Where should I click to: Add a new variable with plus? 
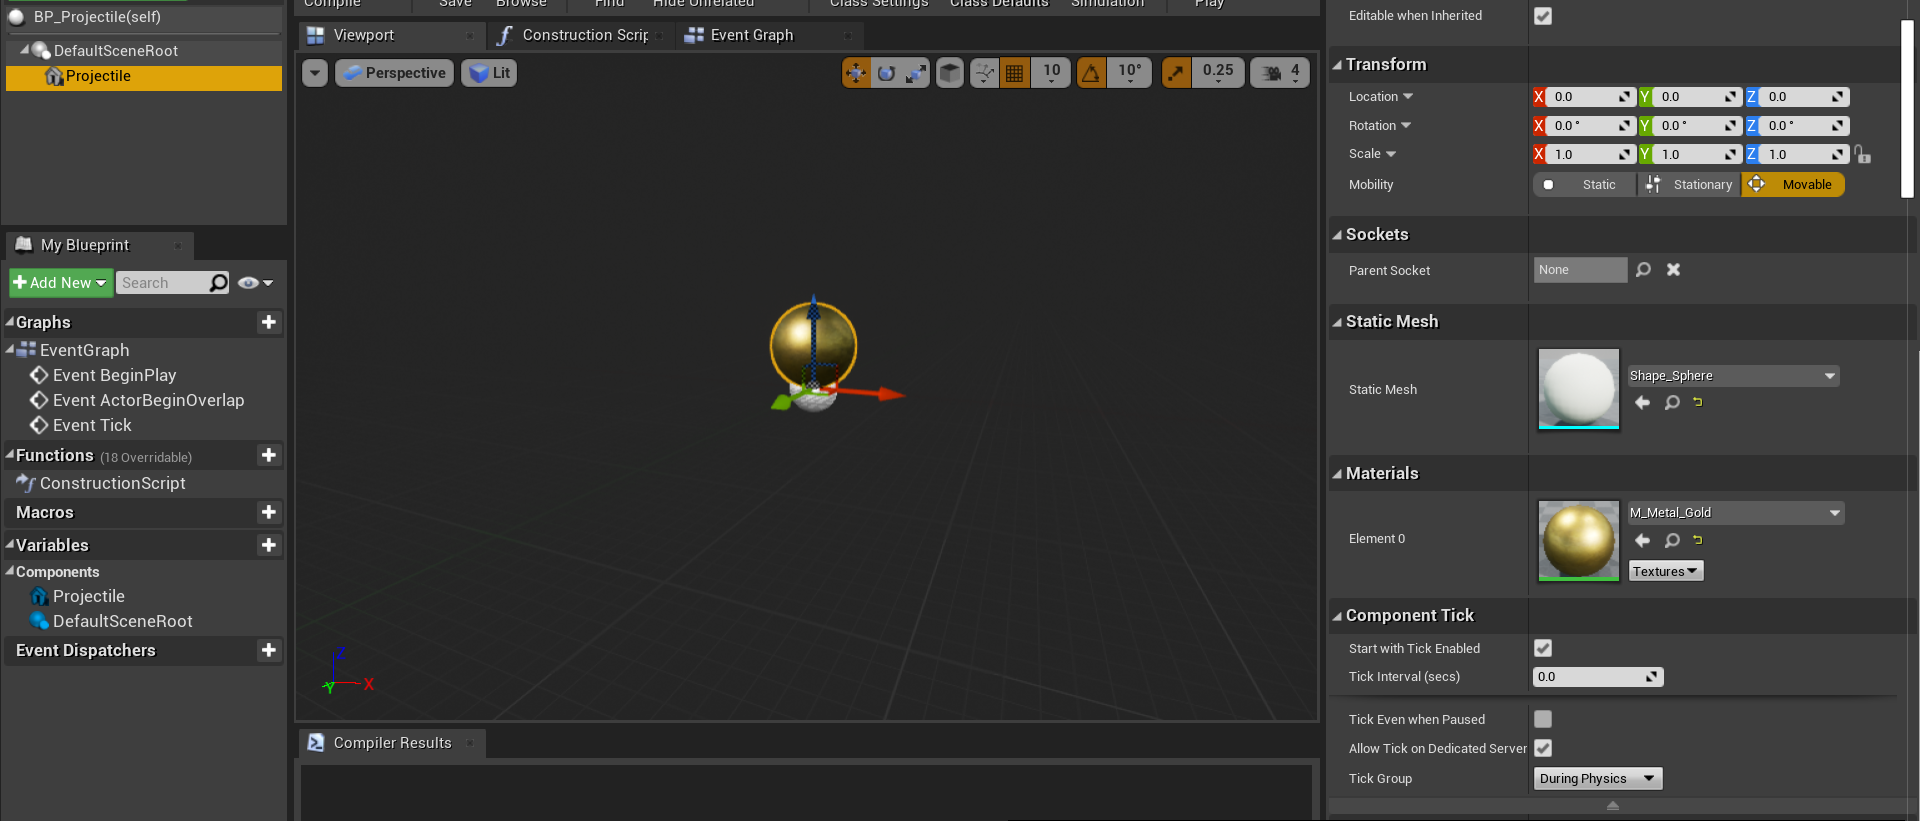tap(269, 545)
